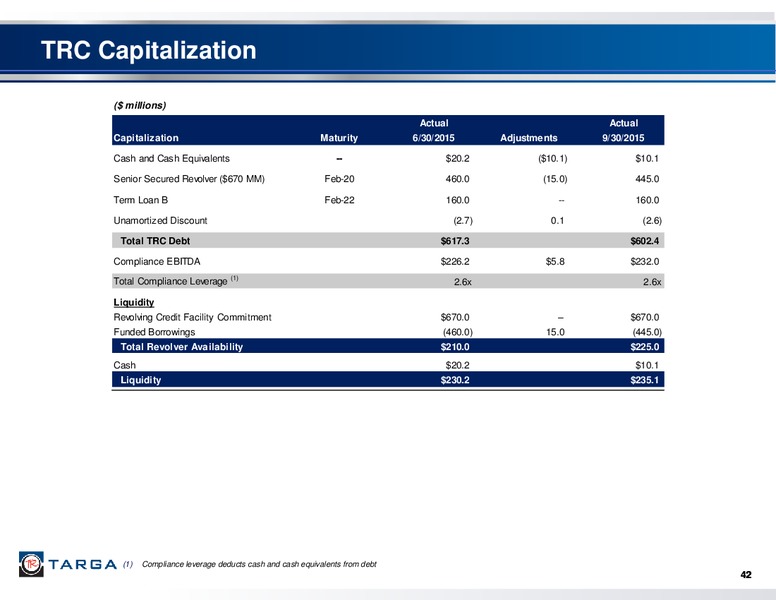776x600 pixels.
Task: Click the '$210.0' availability value
Action: [455, 347]
